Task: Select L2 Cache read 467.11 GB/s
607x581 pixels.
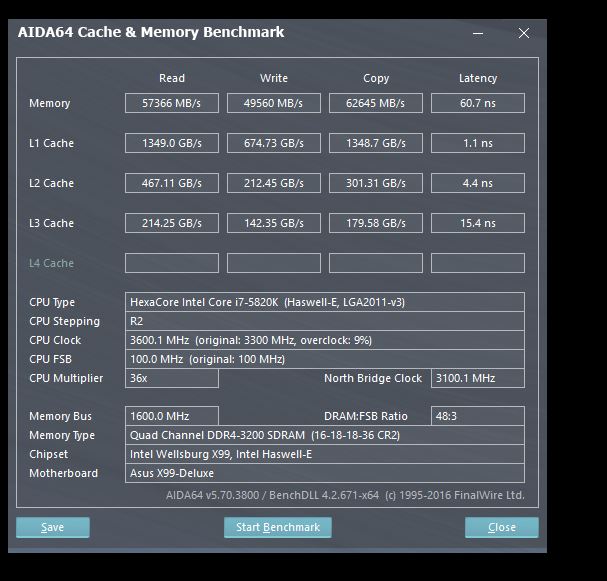Action: point(172,183)
